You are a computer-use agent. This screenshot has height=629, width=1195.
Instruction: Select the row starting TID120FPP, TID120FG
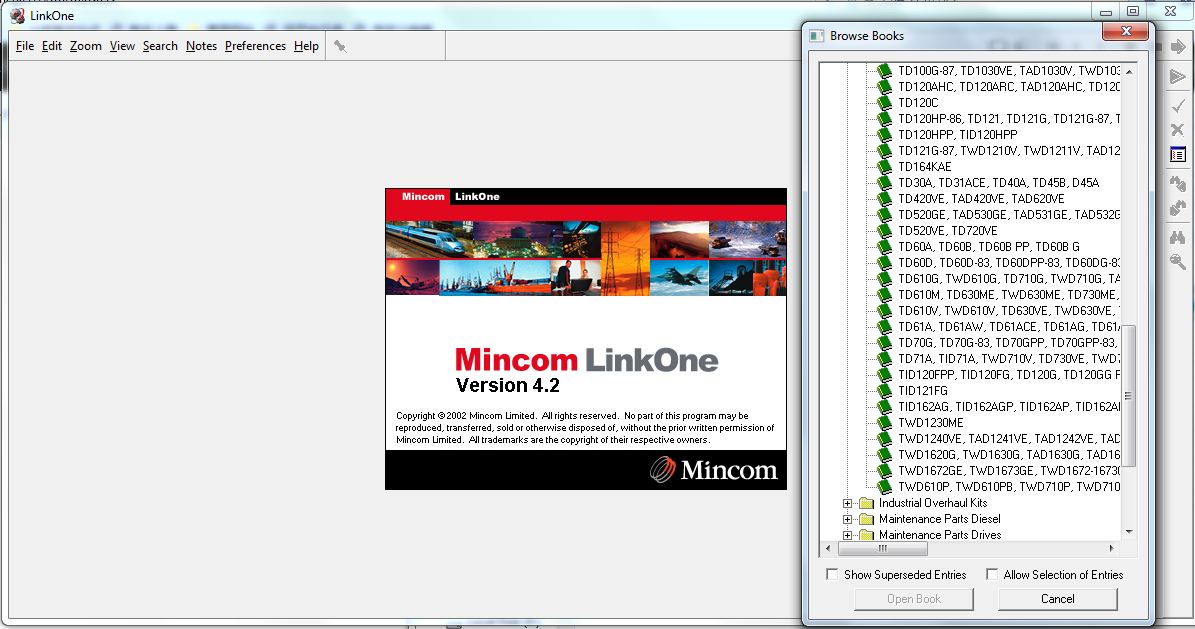click(1008, 375)
